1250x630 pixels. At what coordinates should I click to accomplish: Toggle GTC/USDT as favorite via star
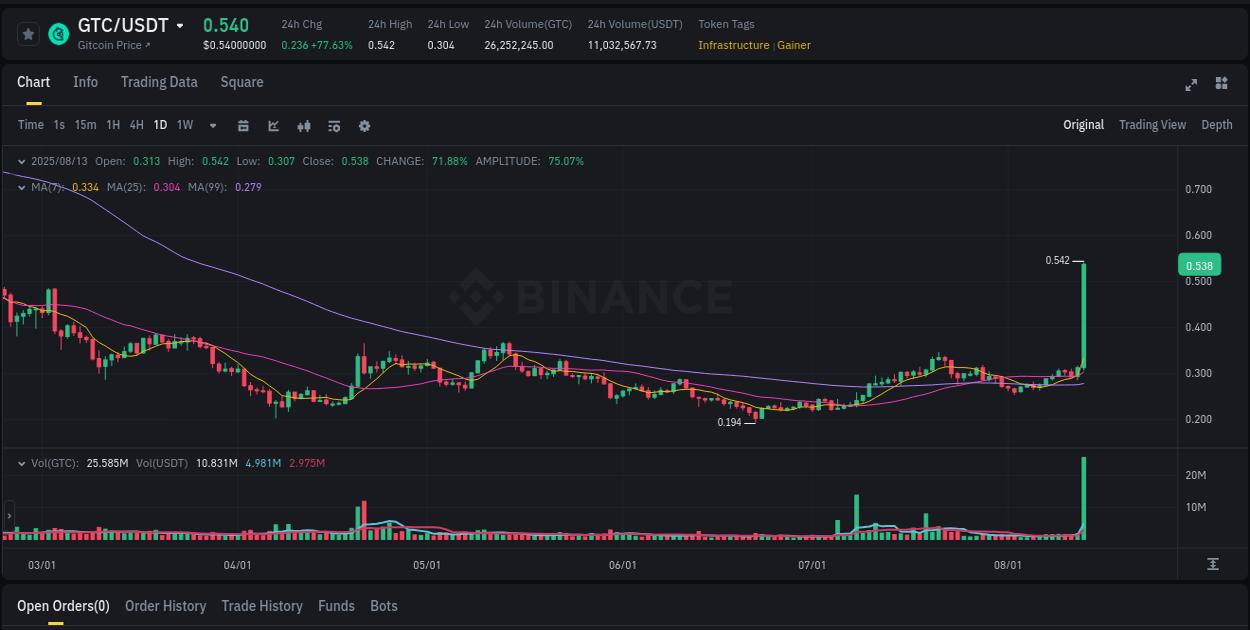point(27,33)
